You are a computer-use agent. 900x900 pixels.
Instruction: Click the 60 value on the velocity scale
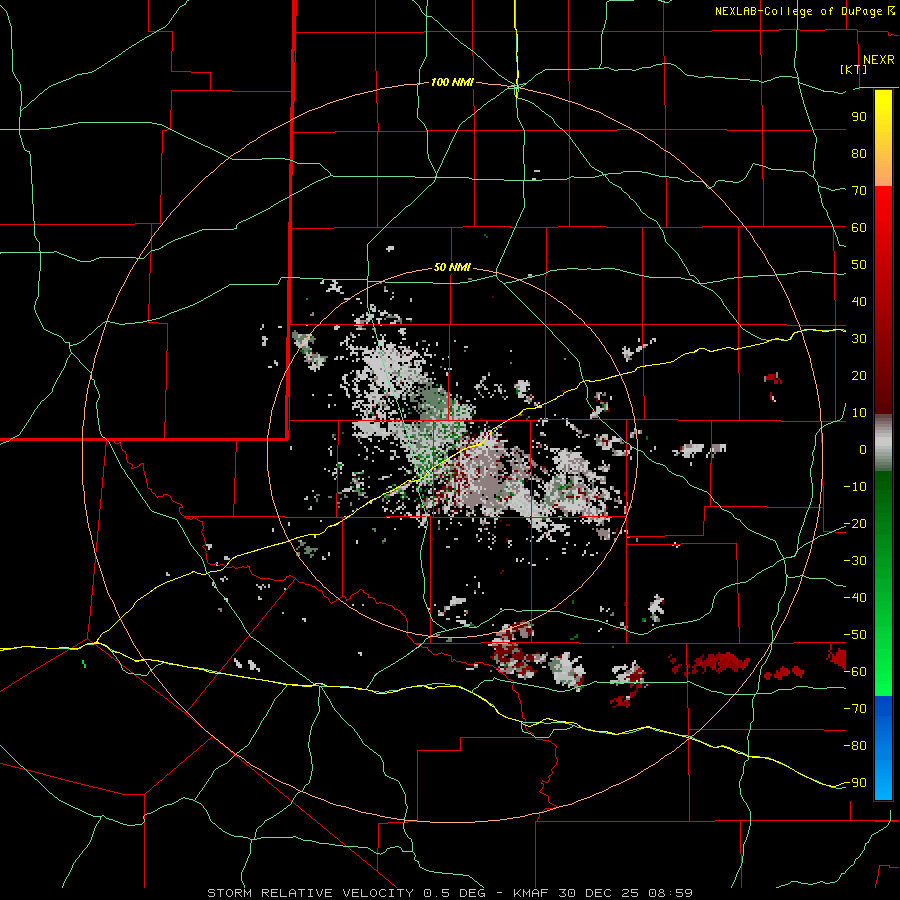[x=859, y=228]
